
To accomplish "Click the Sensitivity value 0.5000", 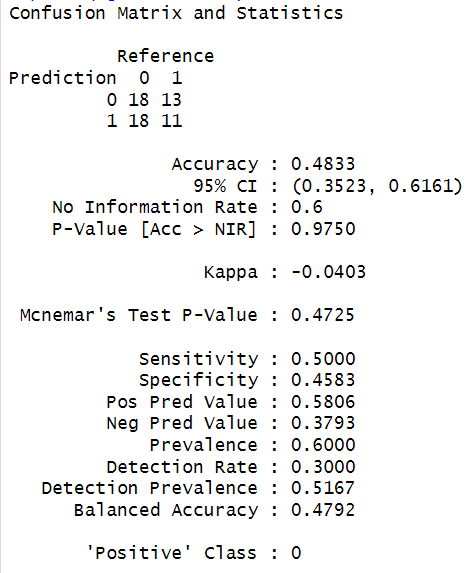I will coord(323,359).
